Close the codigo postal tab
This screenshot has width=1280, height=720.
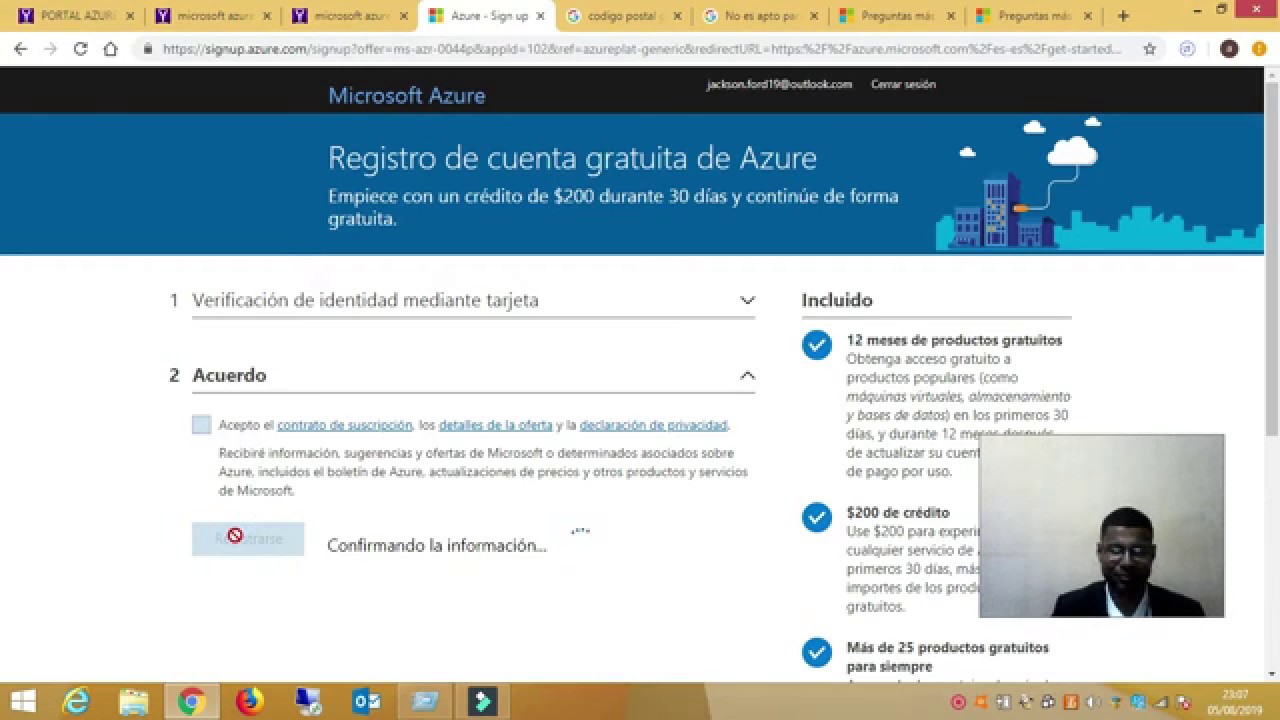click(677, 16)
